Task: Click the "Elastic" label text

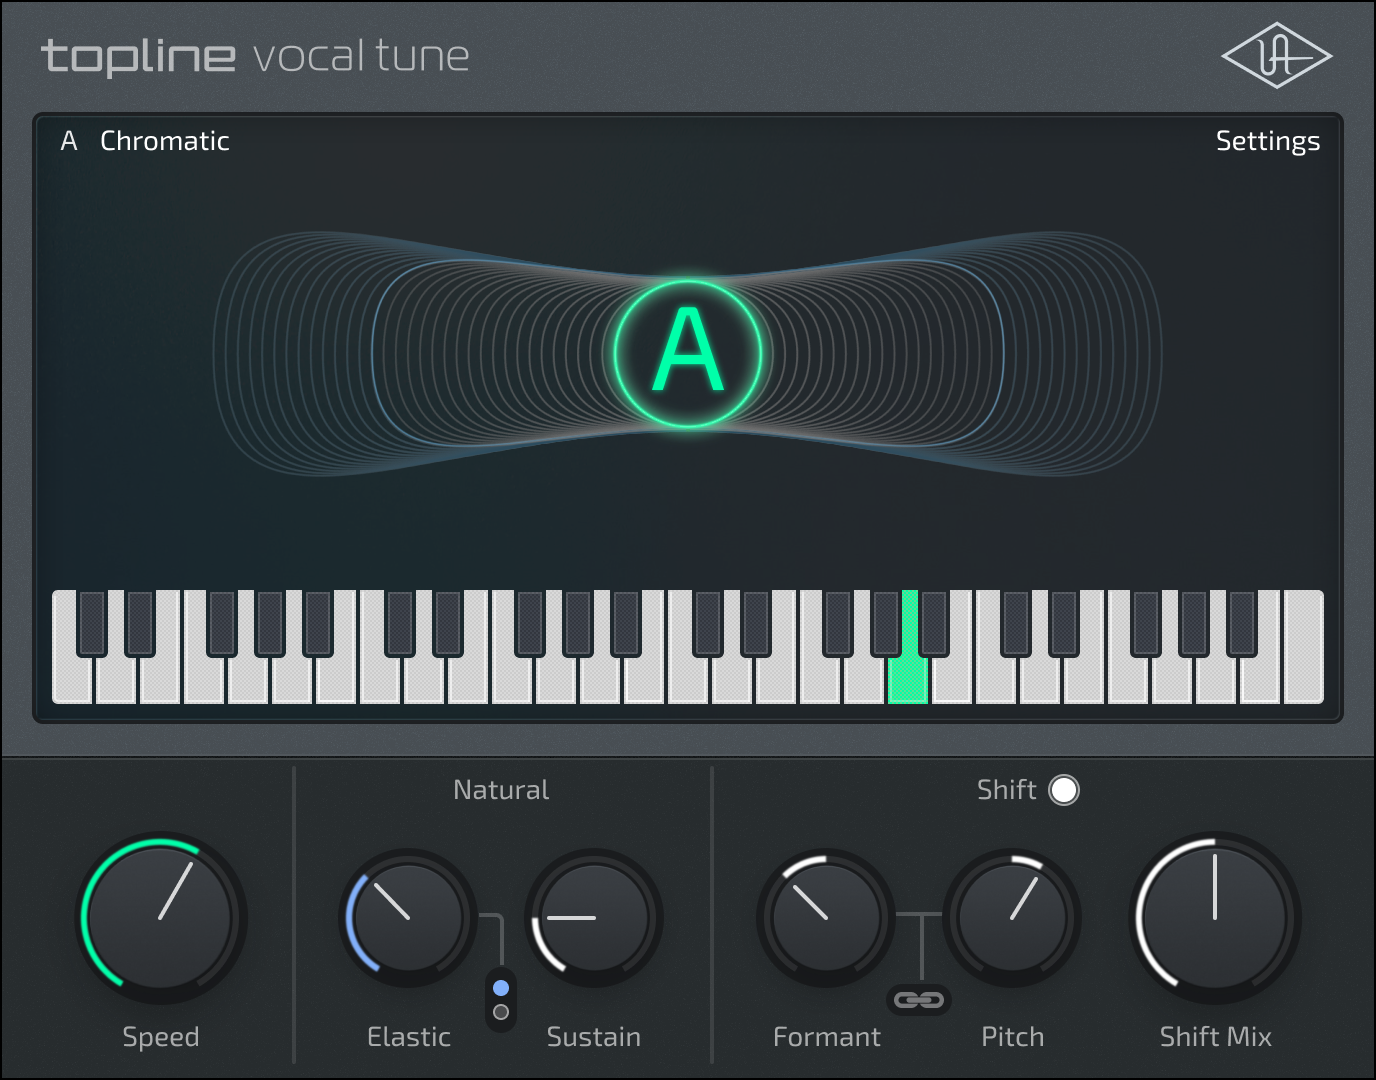Action: pyautogui.click(x=409, y=1037)
